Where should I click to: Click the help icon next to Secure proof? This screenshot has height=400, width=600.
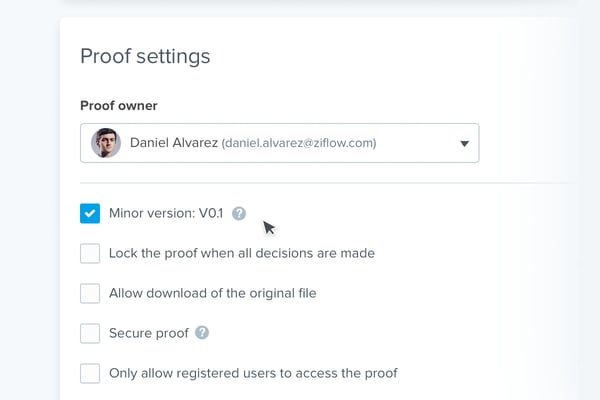[x=202, y=333]
